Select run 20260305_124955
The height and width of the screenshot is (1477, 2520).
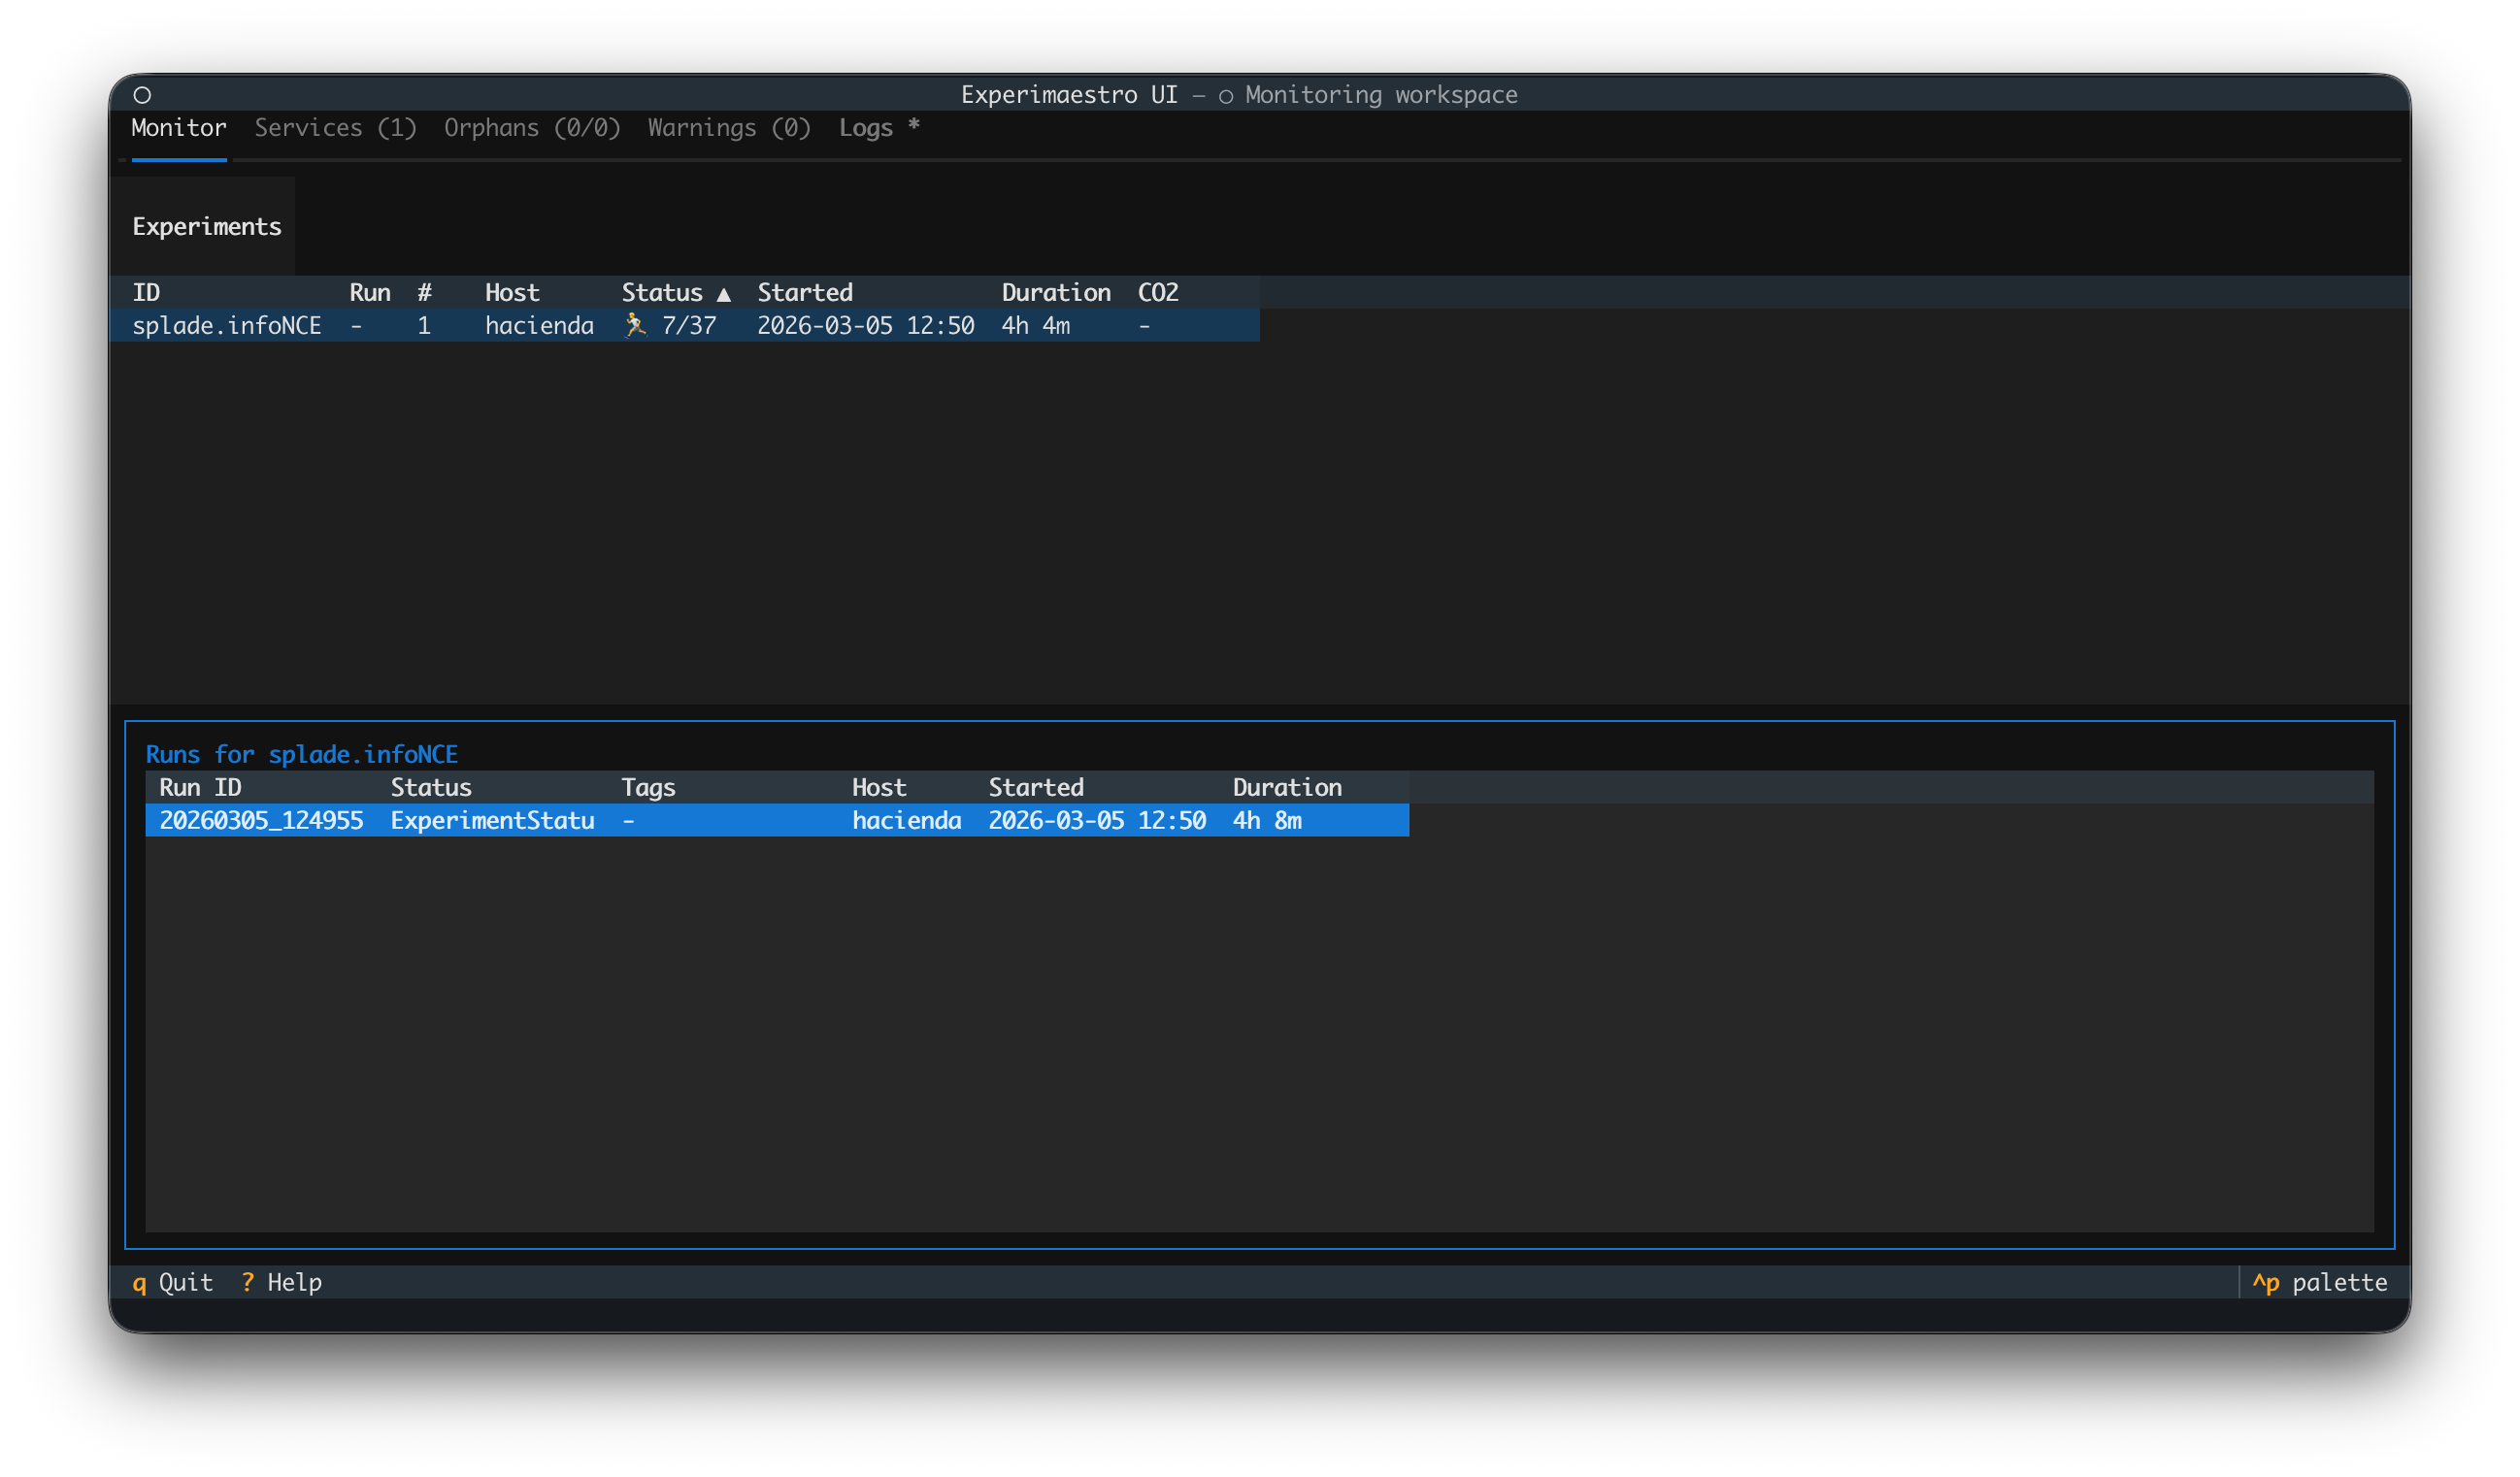tap(261, 821)
